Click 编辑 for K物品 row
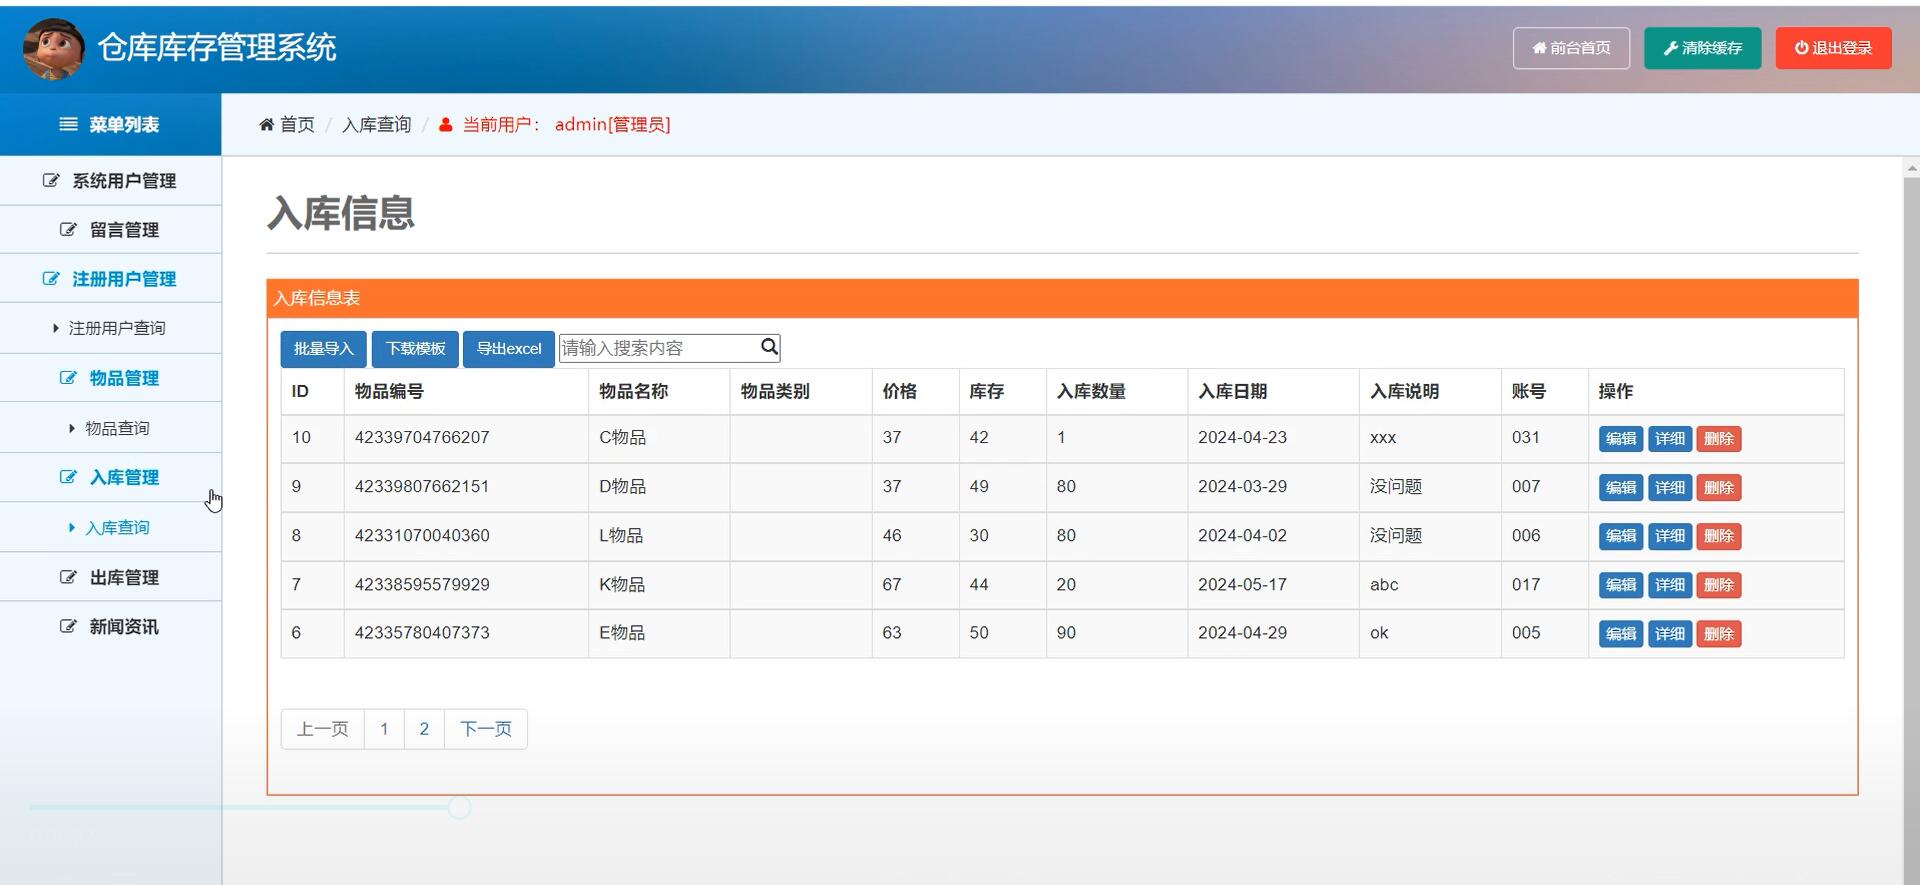Screen dimensions: 1920x885 click(x=1620, y=585)
